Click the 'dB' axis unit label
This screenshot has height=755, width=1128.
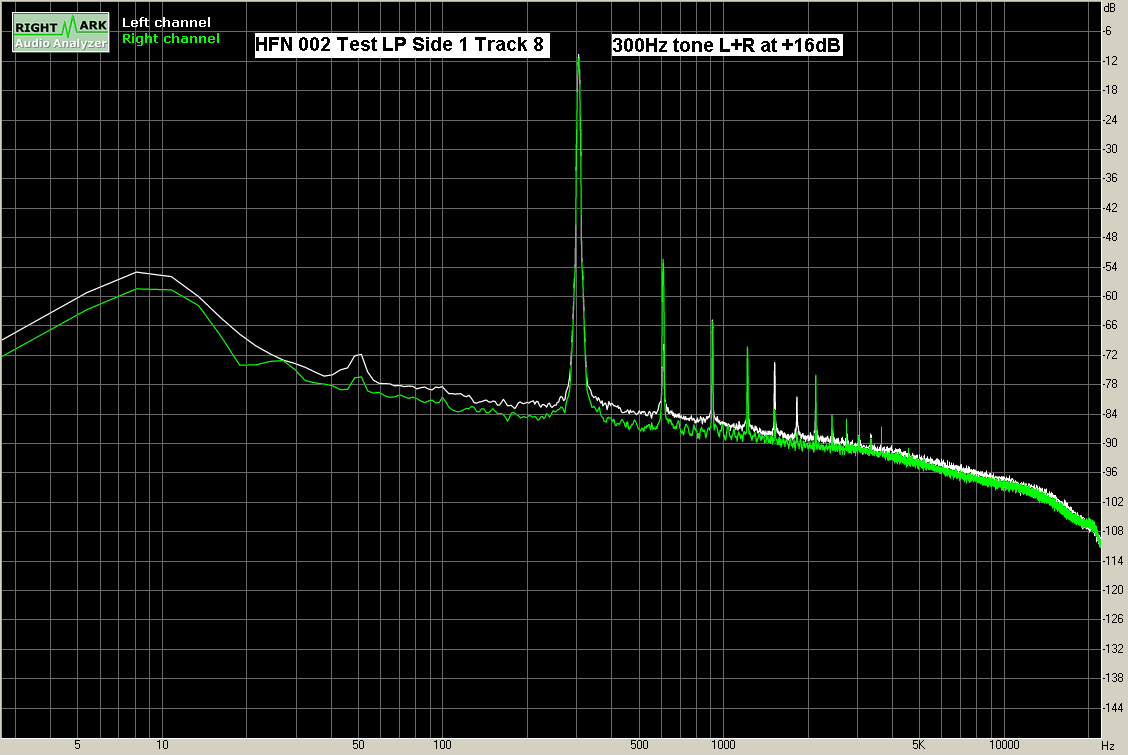[x=1109, y=8]
